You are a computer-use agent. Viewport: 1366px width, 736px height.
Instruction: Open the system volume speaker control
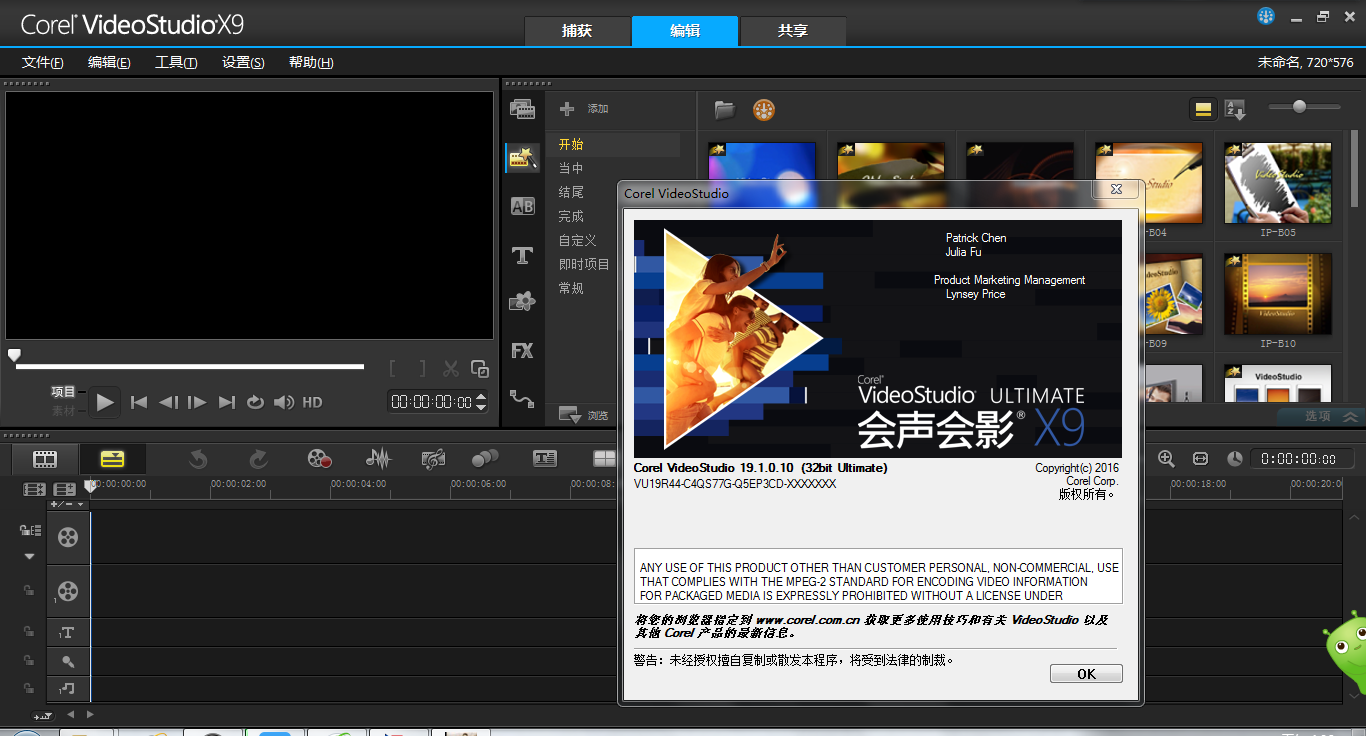[x=284, y=402]
